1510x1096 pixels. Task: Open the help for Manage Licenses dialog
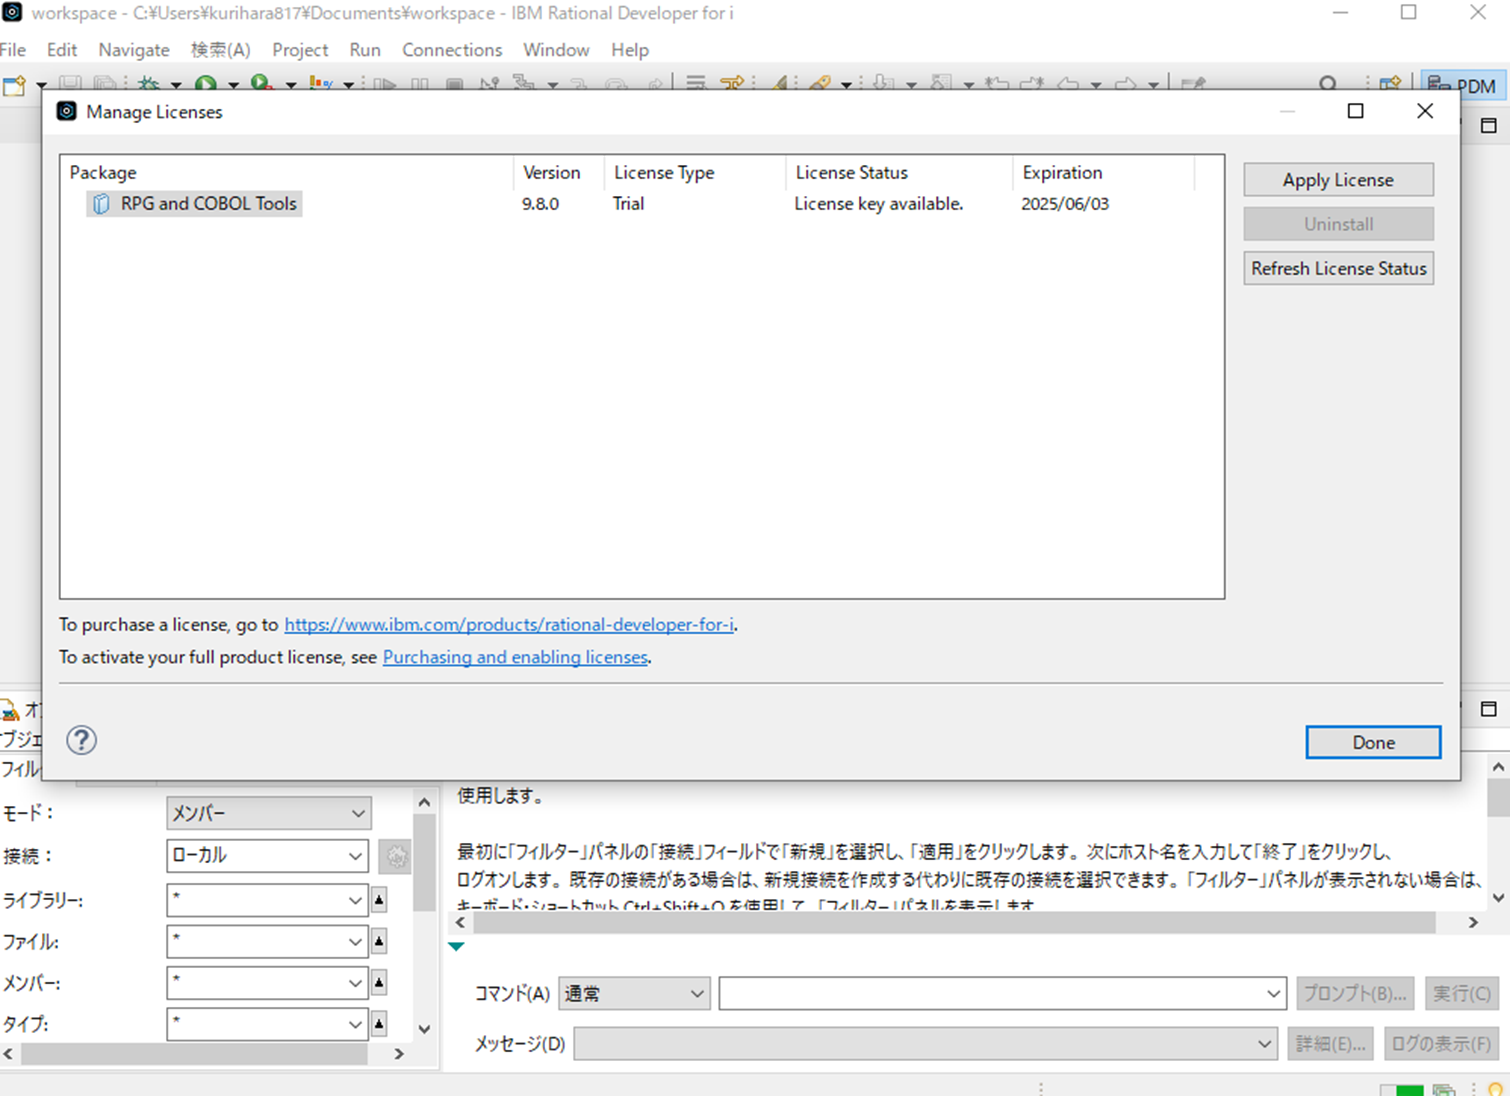(82, 740)
